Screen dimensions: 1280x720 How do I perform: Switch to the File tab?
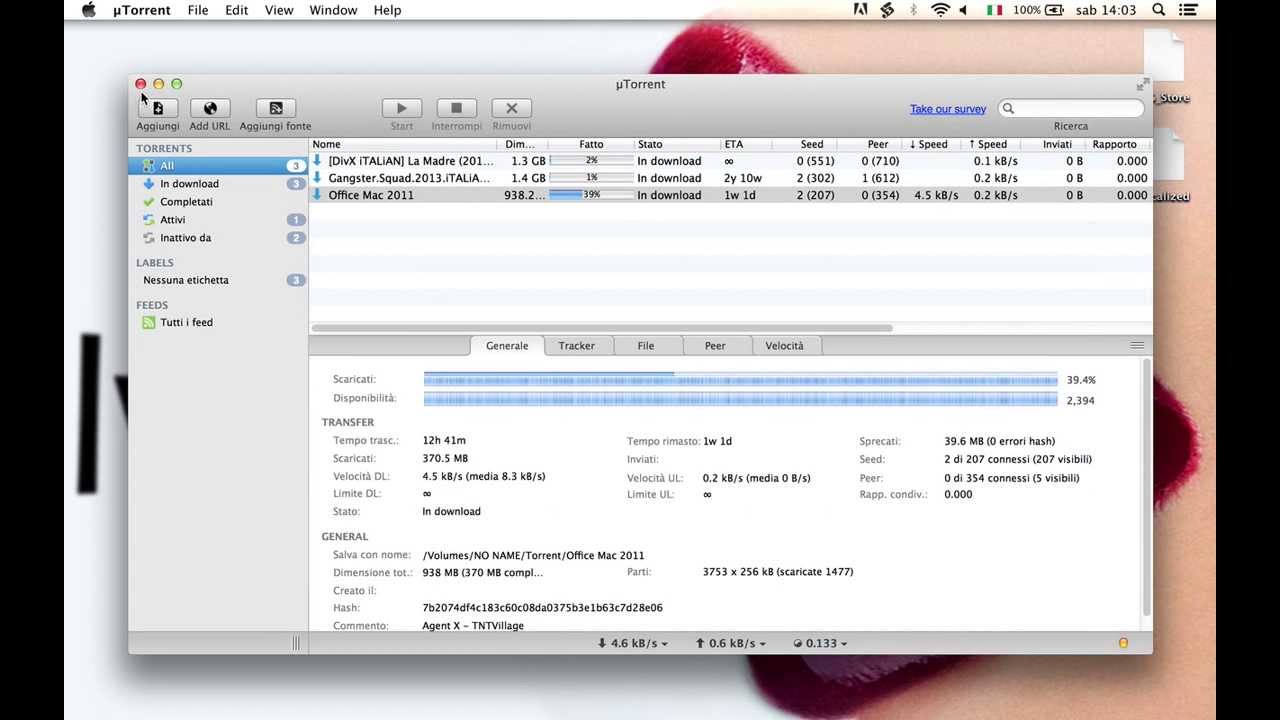(x=646, y=346)
